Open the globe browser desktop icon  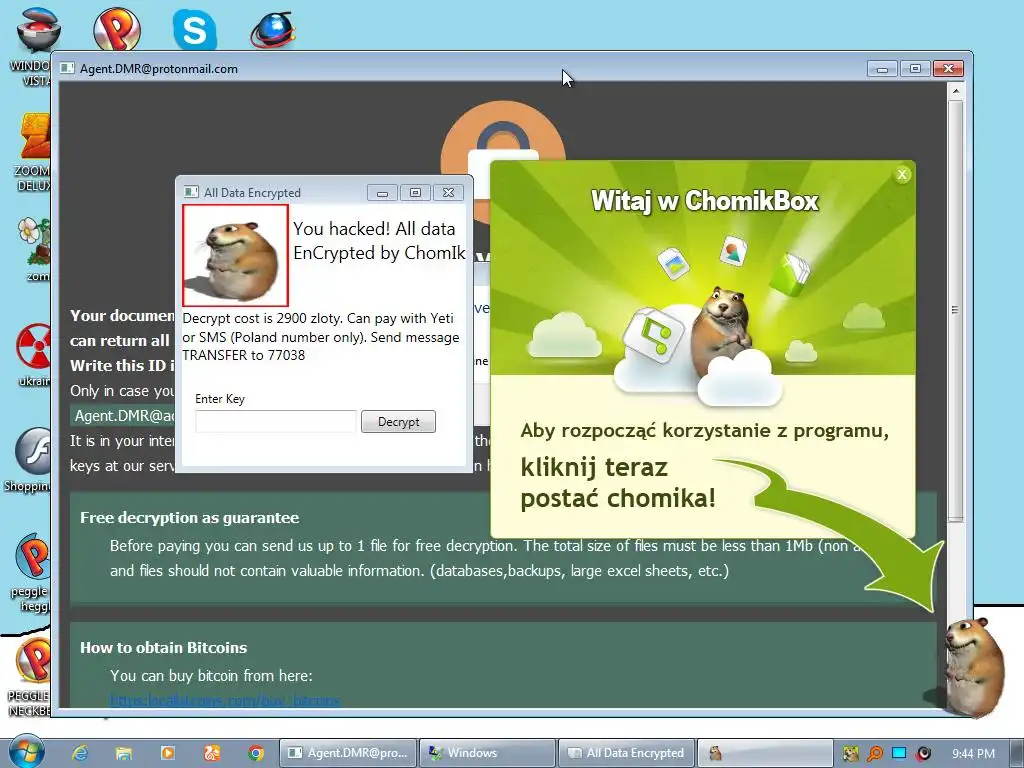click(273, 29)
